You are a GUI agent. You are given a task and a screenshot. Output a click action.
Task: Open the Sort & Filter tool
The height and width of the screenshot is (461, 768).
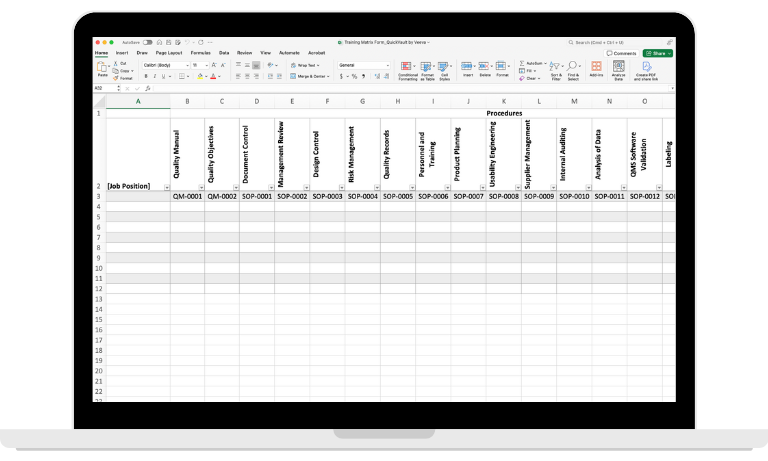pos(556,68)
